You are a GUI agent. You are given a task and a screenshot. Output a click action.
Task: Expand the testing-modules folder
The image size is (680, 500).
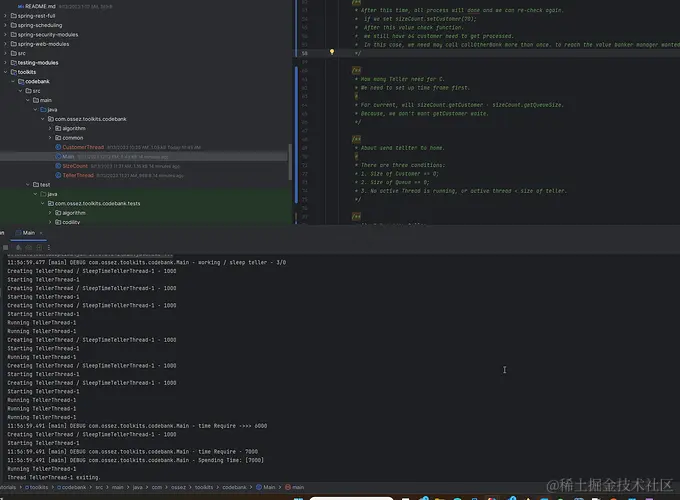tap(5, 63)
